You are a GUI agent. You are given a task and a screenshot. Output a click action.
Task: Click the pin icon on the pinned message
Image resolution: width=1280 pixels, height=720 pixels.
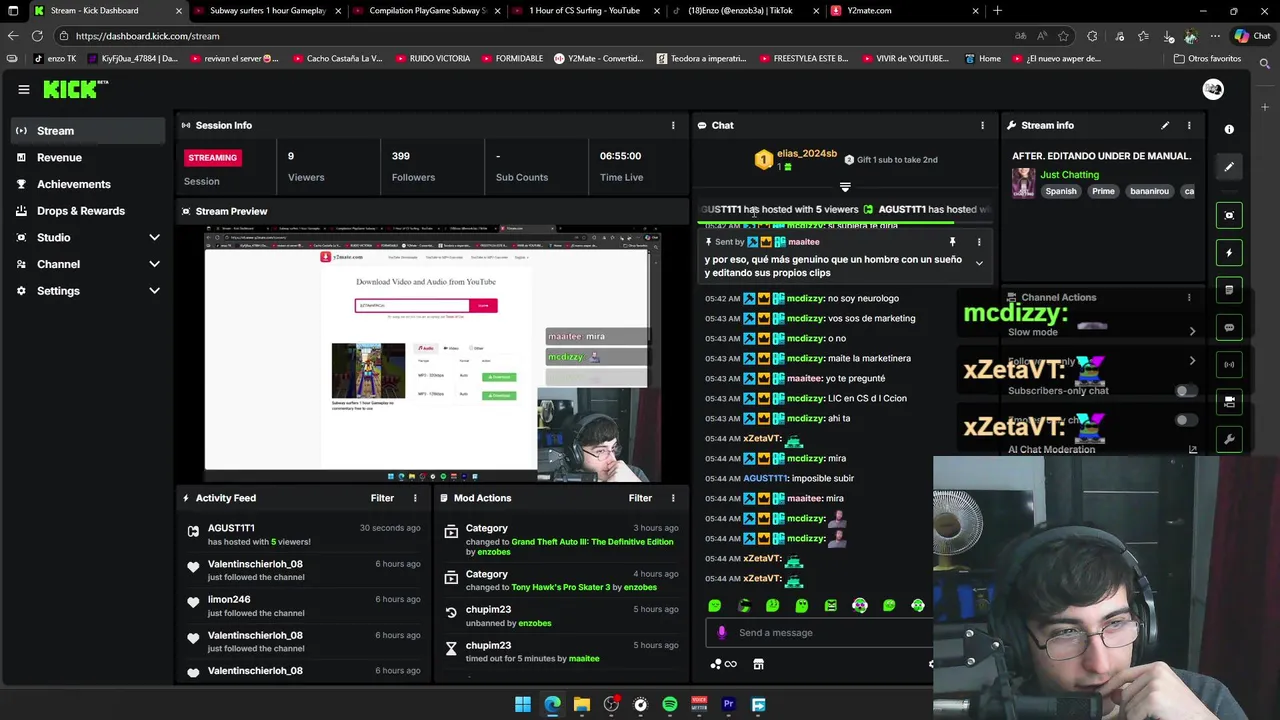(952, 242)
